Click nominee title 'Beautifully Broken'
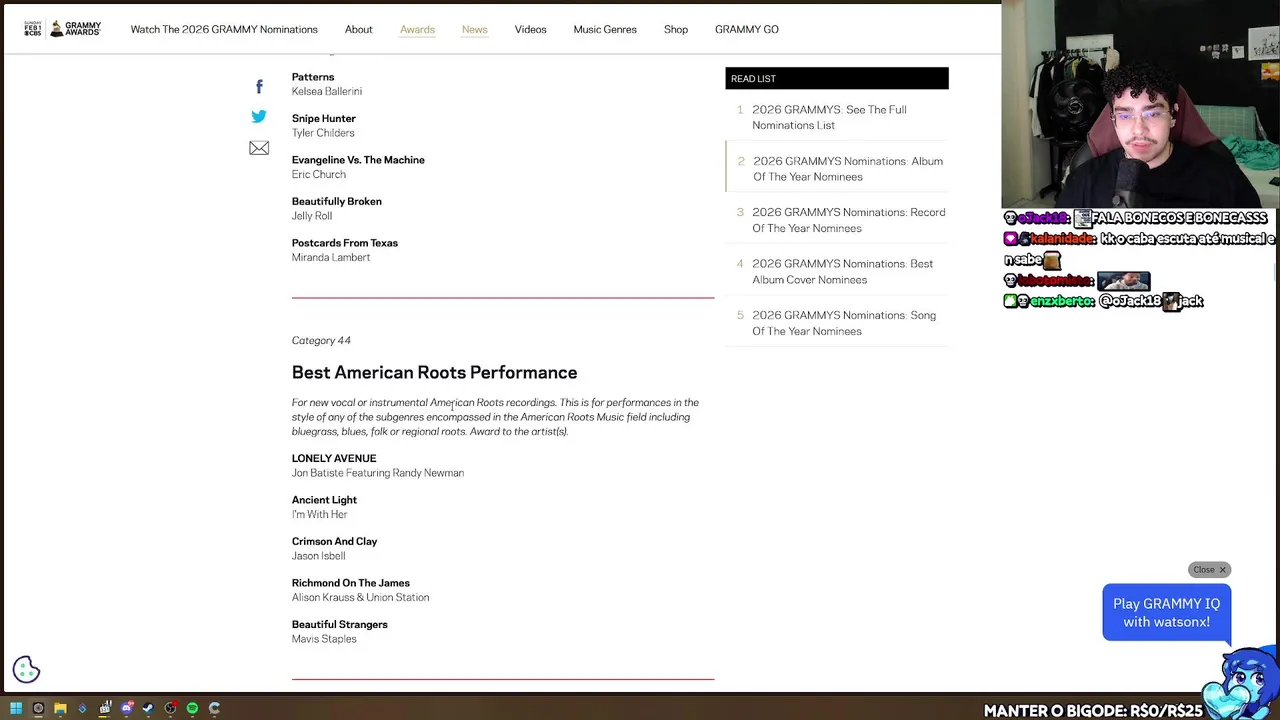The width and height of the screenshot is (1280, 720). pos(336,201)
